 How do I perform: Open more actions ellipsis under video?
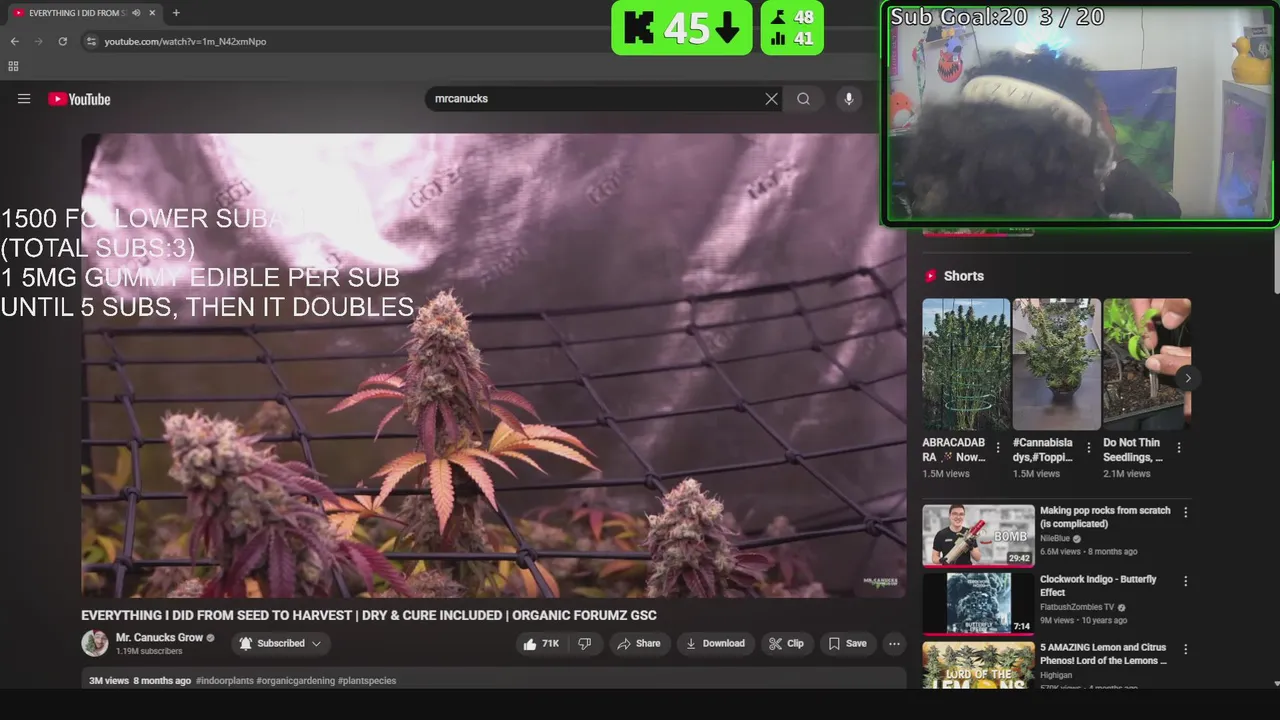(x=894, y=644)
